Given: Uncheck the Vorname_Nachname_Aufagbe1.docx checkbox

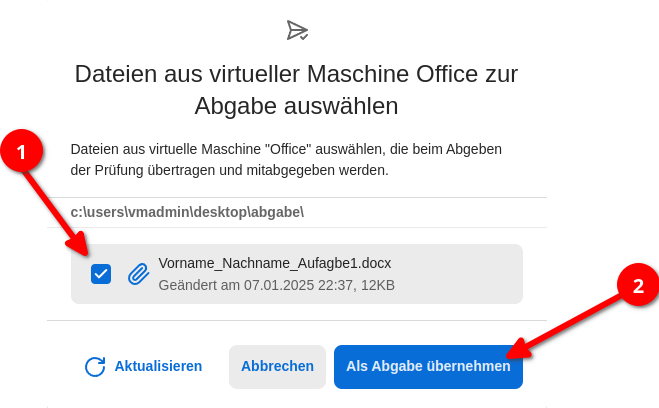Looking at the screenshot, I should (x=101, y=274).
